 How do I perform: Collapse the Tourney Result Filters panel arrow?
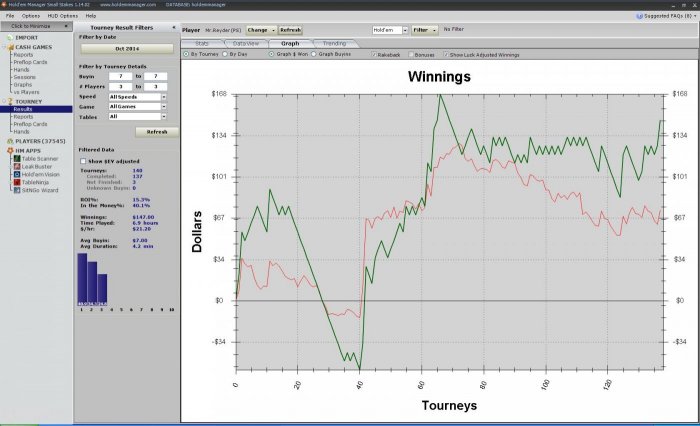pos(174,27)
